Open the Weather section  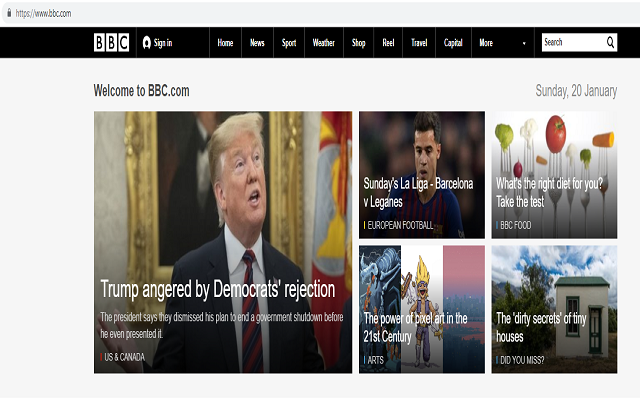324,42
